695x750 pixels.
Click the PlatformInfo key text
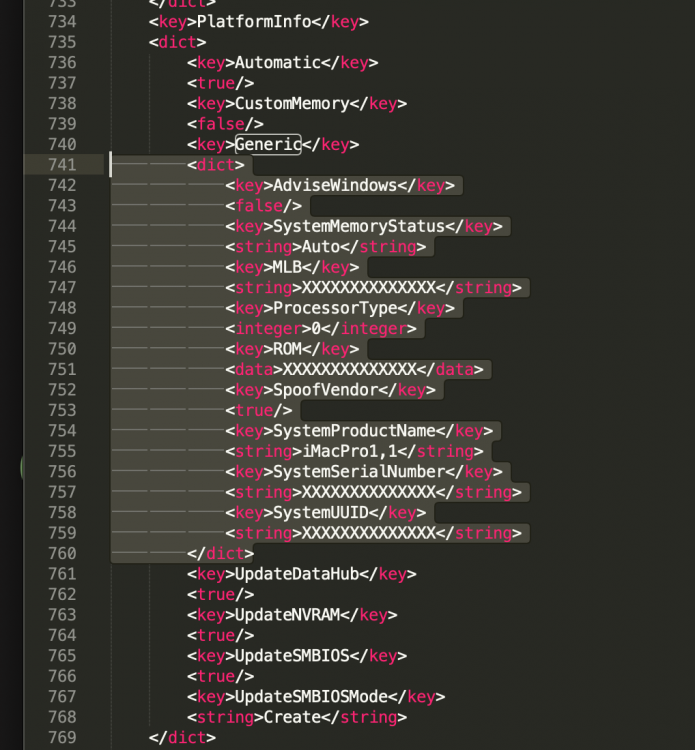point(254,22)
